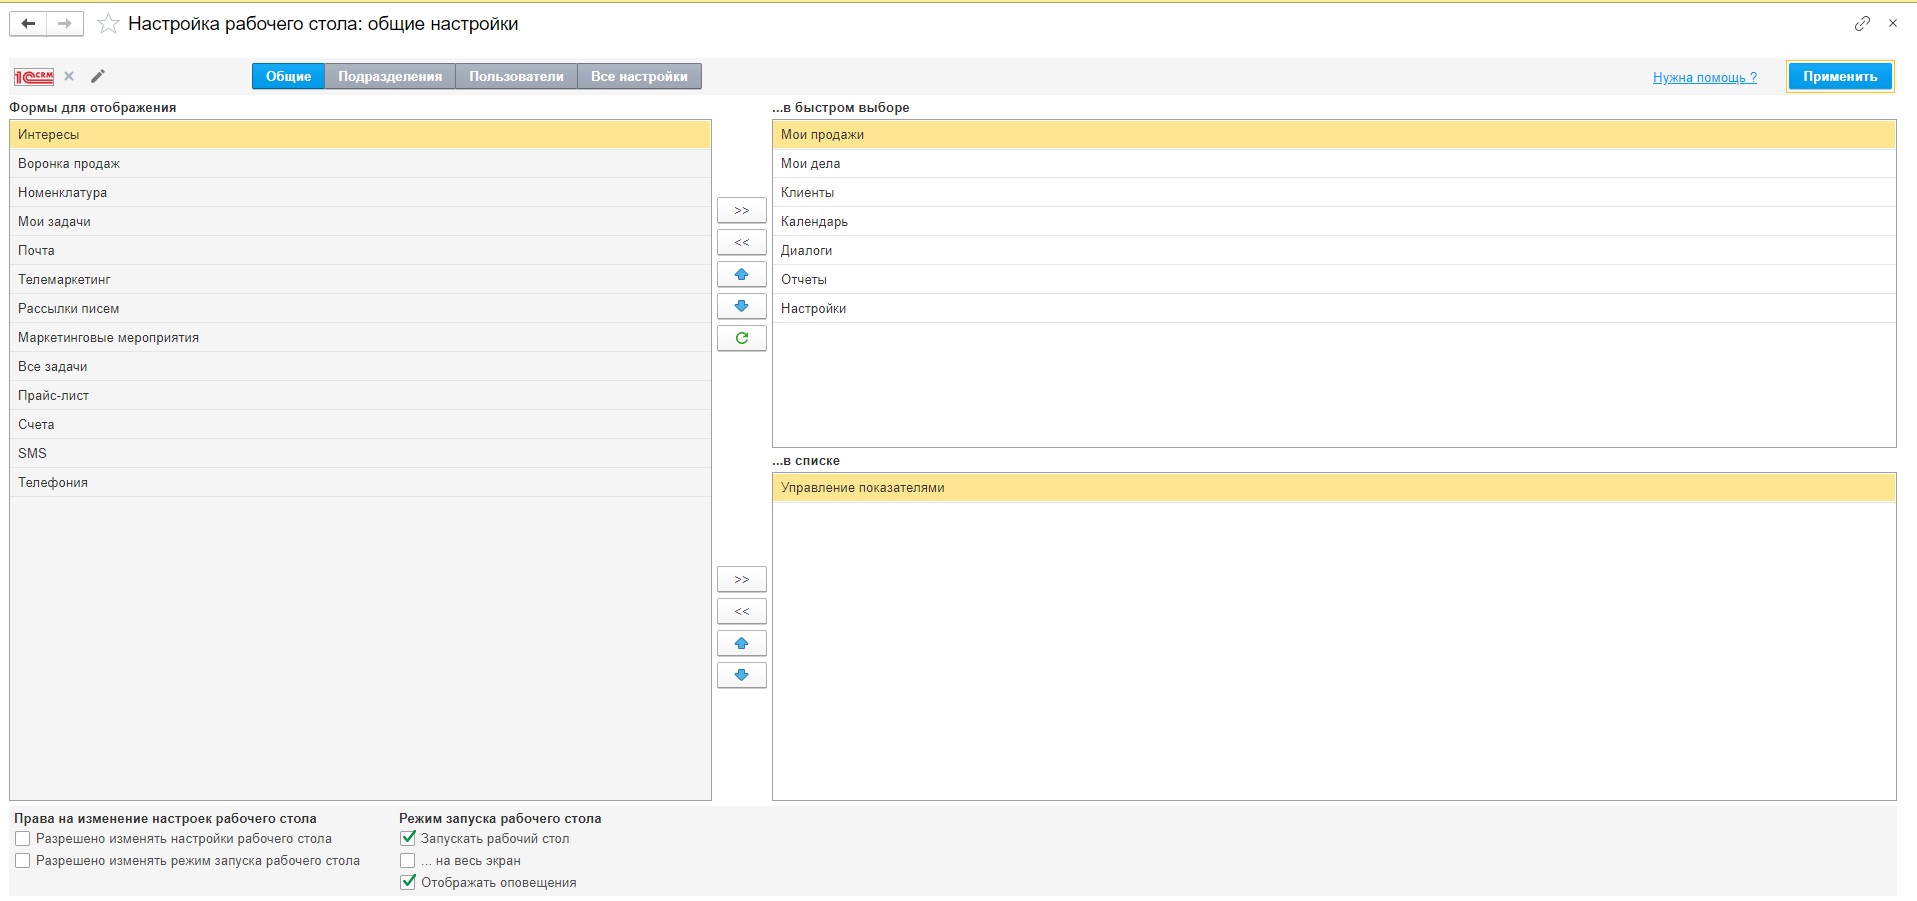The image size is (1917, 901).
Task: Move quick selection item up
Action: (x=741, y=274)
